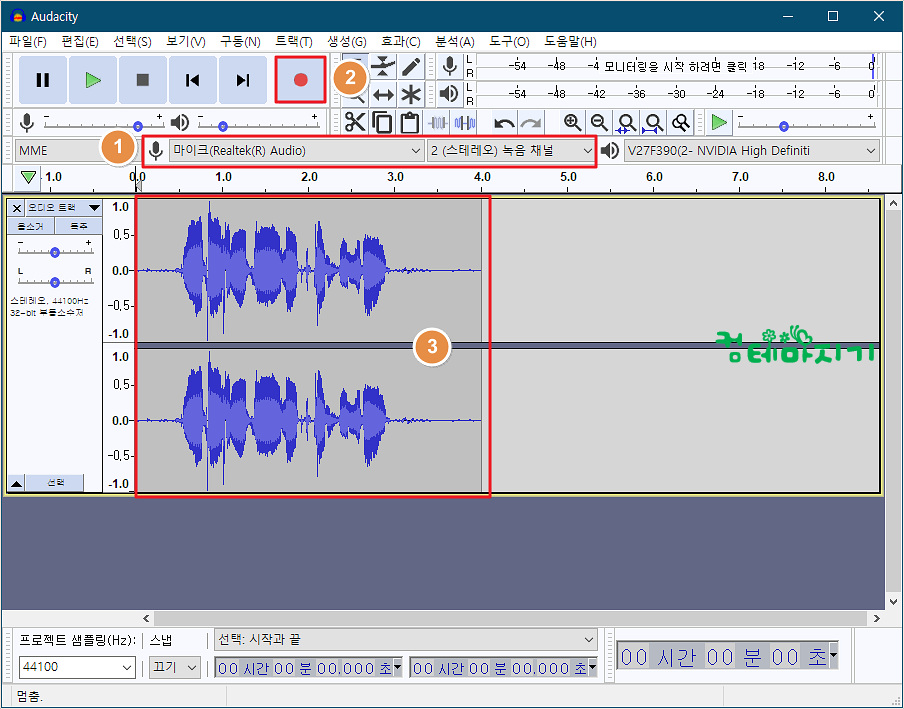The width and height of the screenshot is (904, 709).
Task: Click Play-at-Speed green arrow
Action: click(x=719, y=122)
